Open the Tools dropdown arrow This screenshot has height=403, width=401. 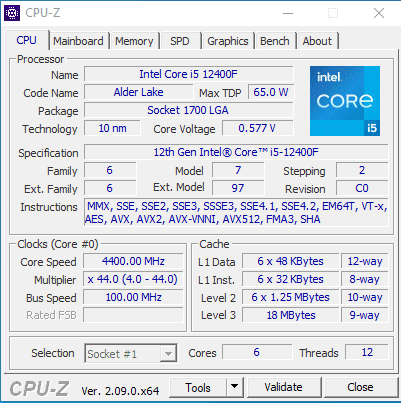click(x=235, y=387)
